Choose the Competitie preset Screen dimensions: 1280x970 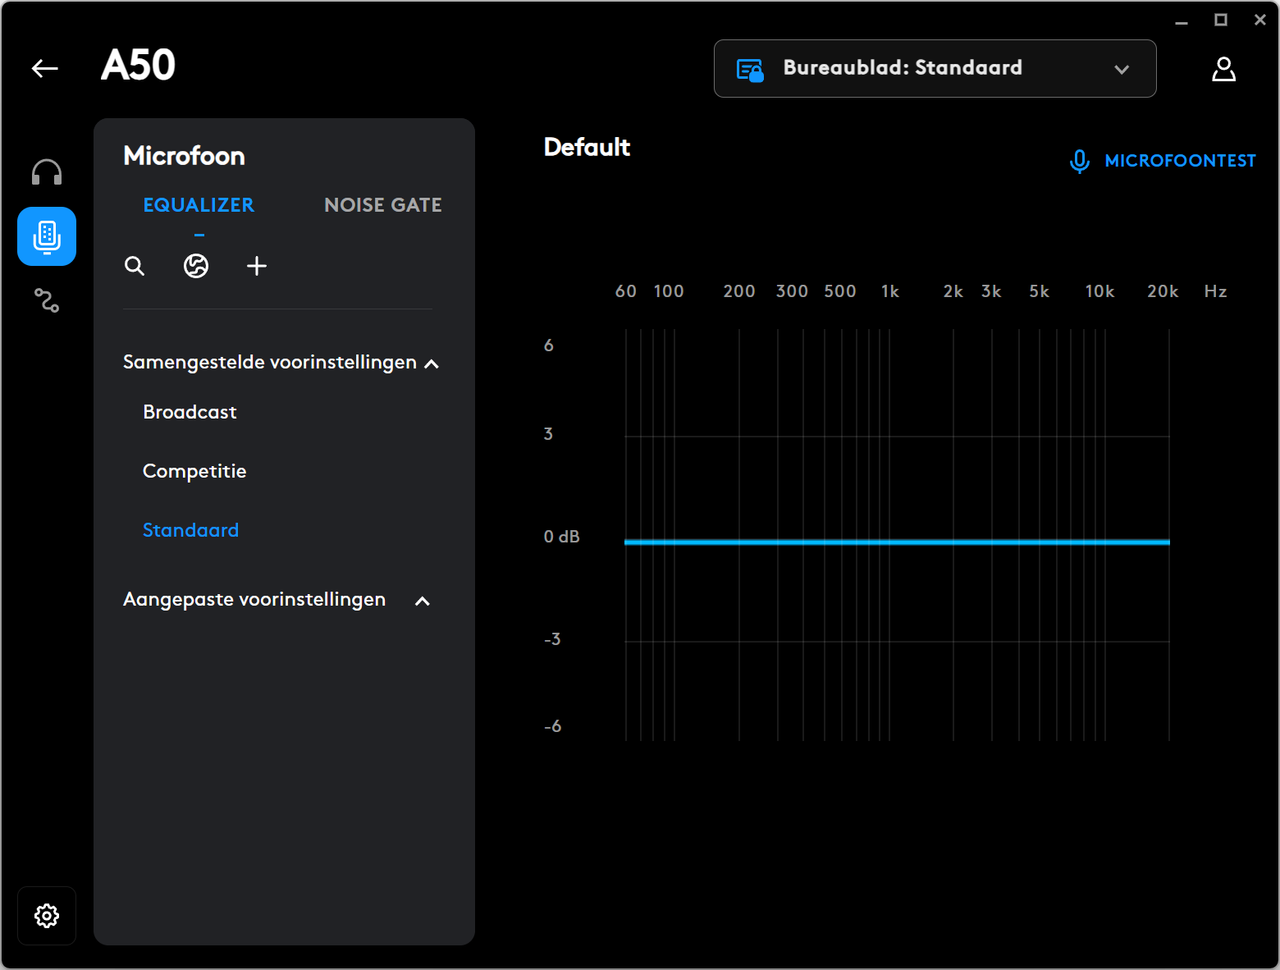[195, 471]
